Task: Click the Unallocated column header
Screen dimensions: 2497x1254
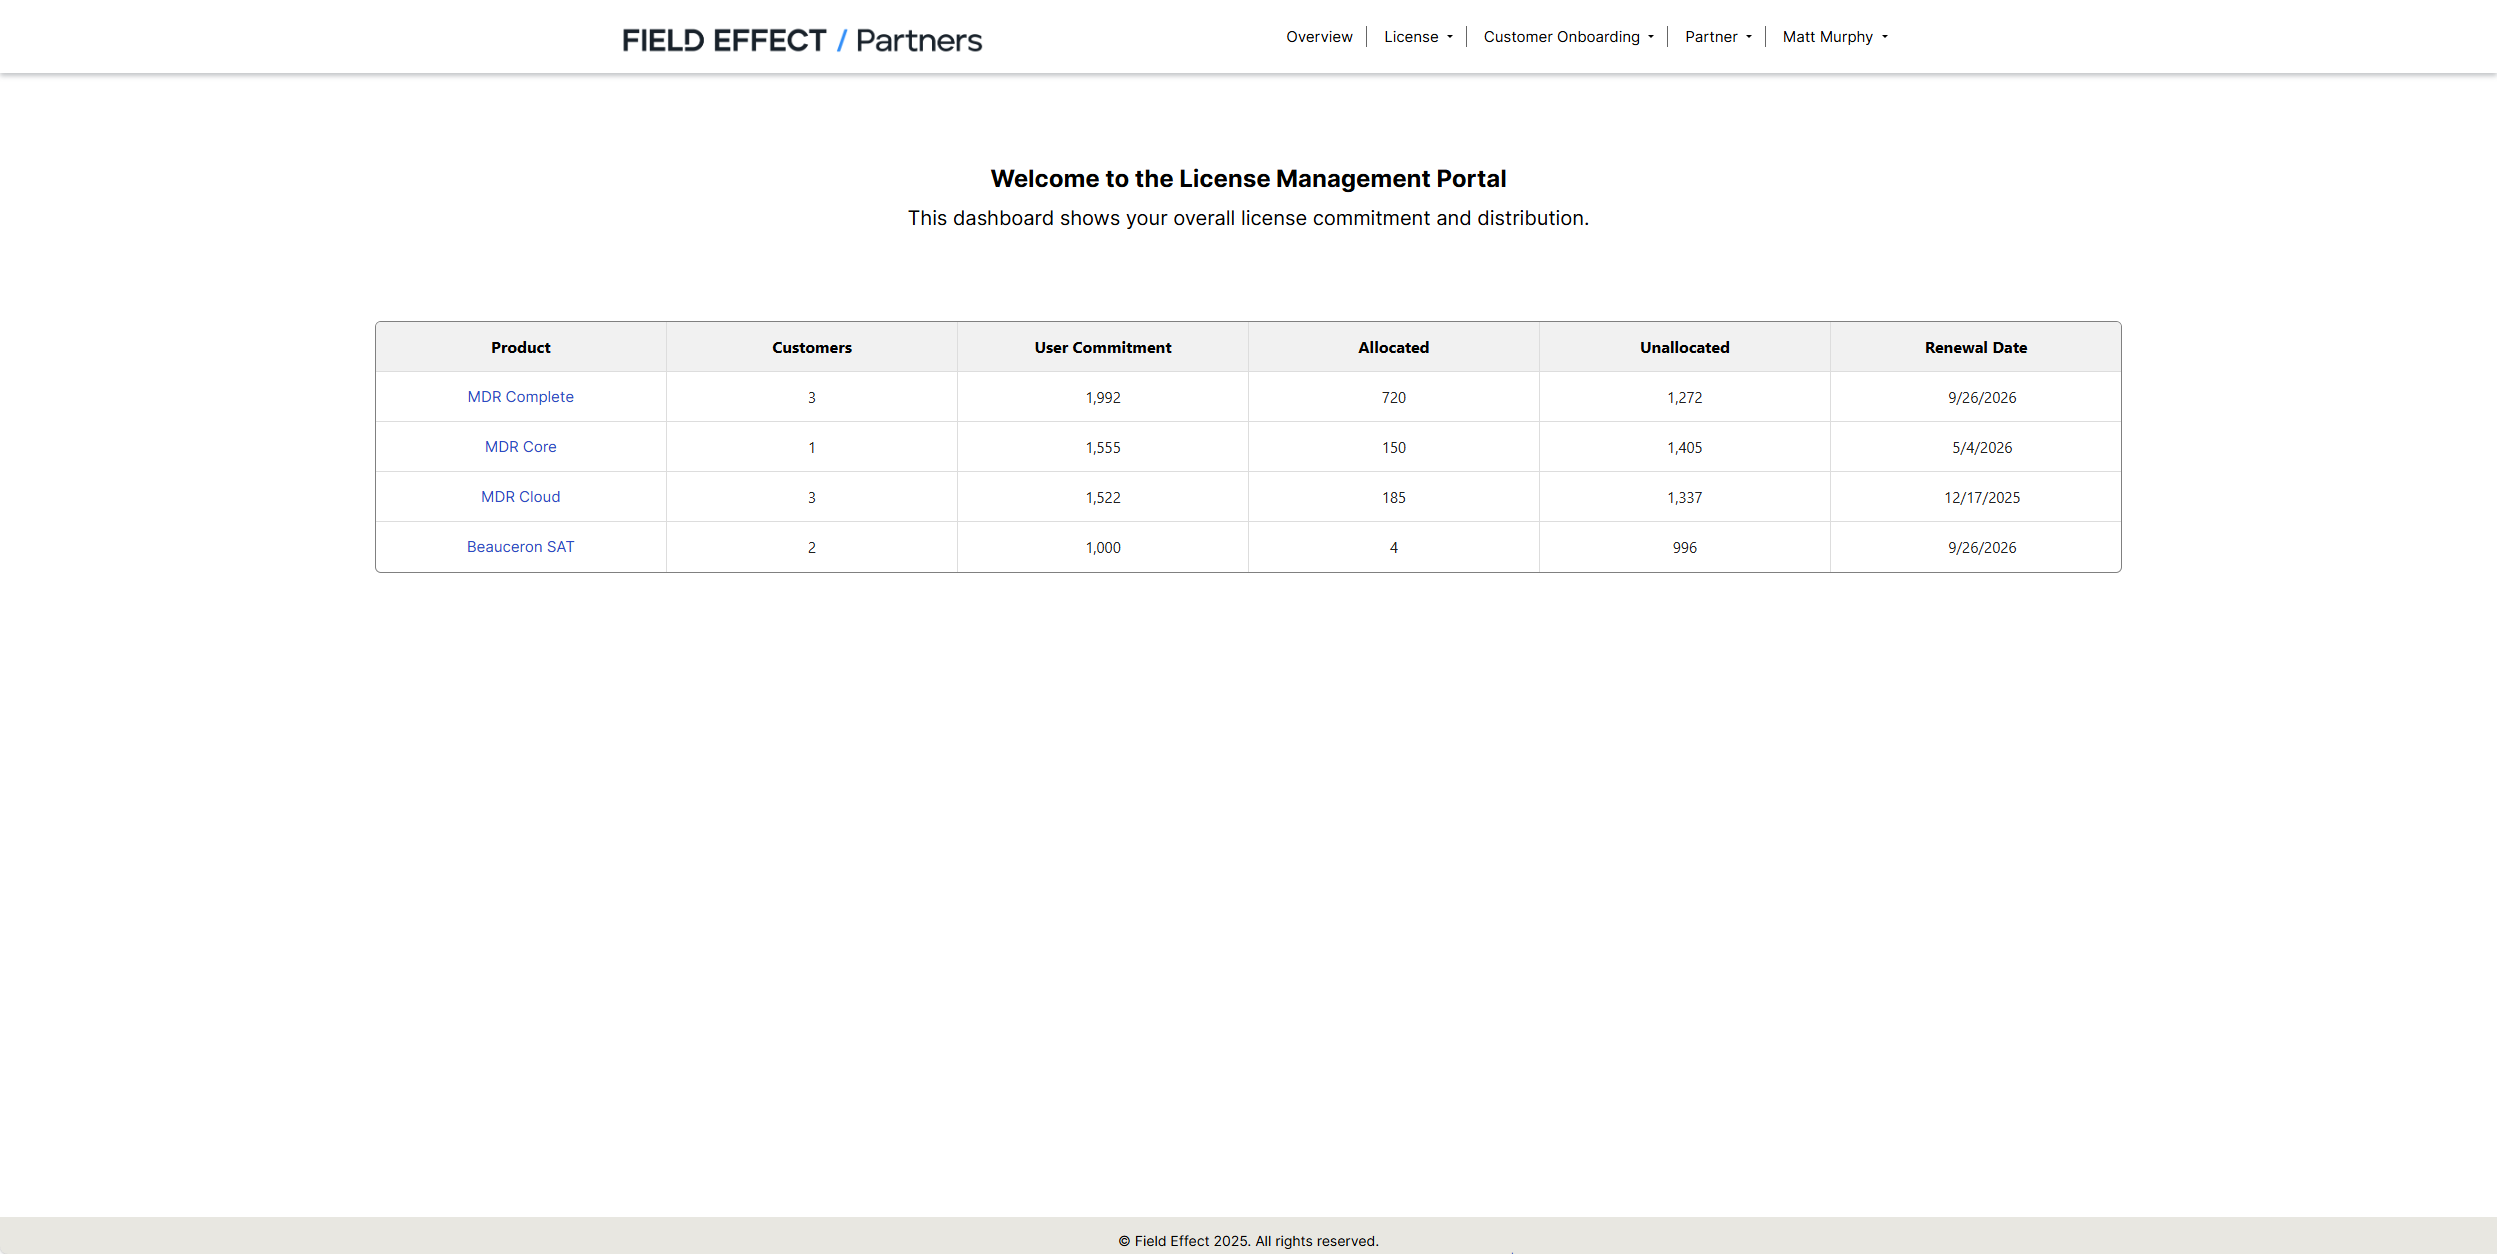Action: (x=1684, y=348)
